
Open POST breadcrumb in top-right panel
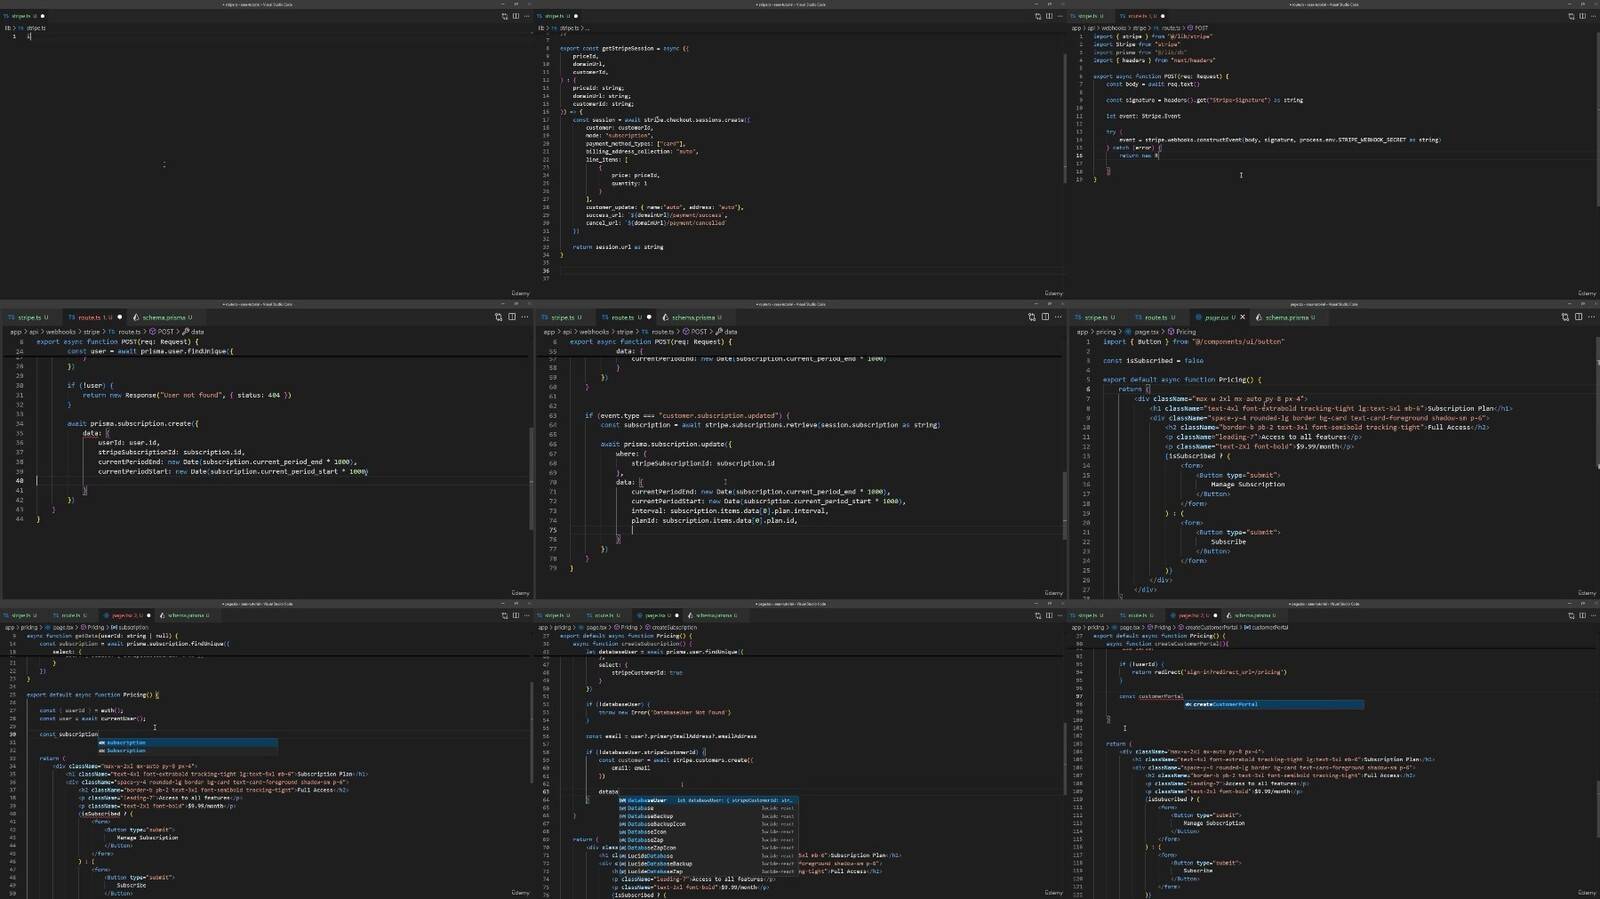point(1198,28)
